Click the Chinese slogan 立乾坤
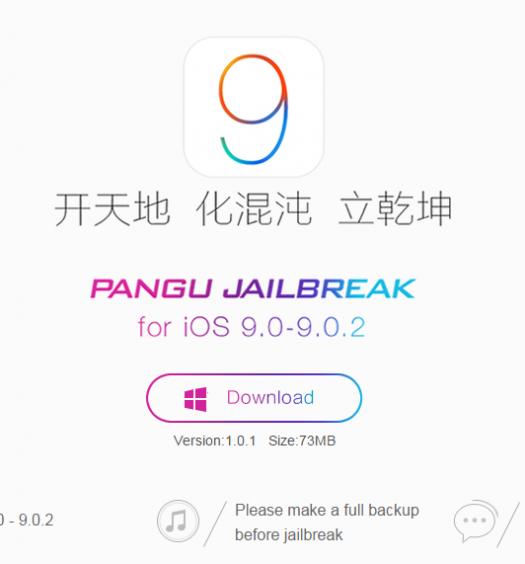Screen dimensions: 525x564 pos(395,209)
